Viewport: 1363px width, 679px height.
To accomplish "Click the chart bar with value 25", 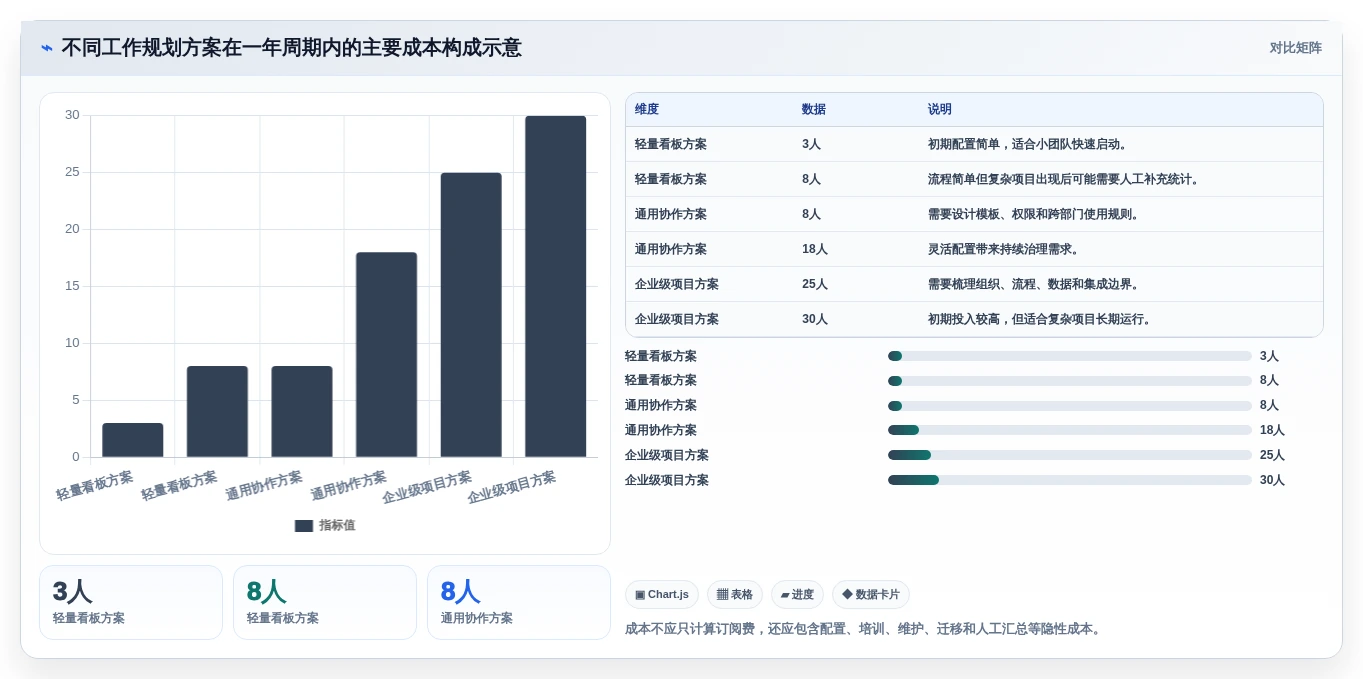I will (x=471, y=315).
